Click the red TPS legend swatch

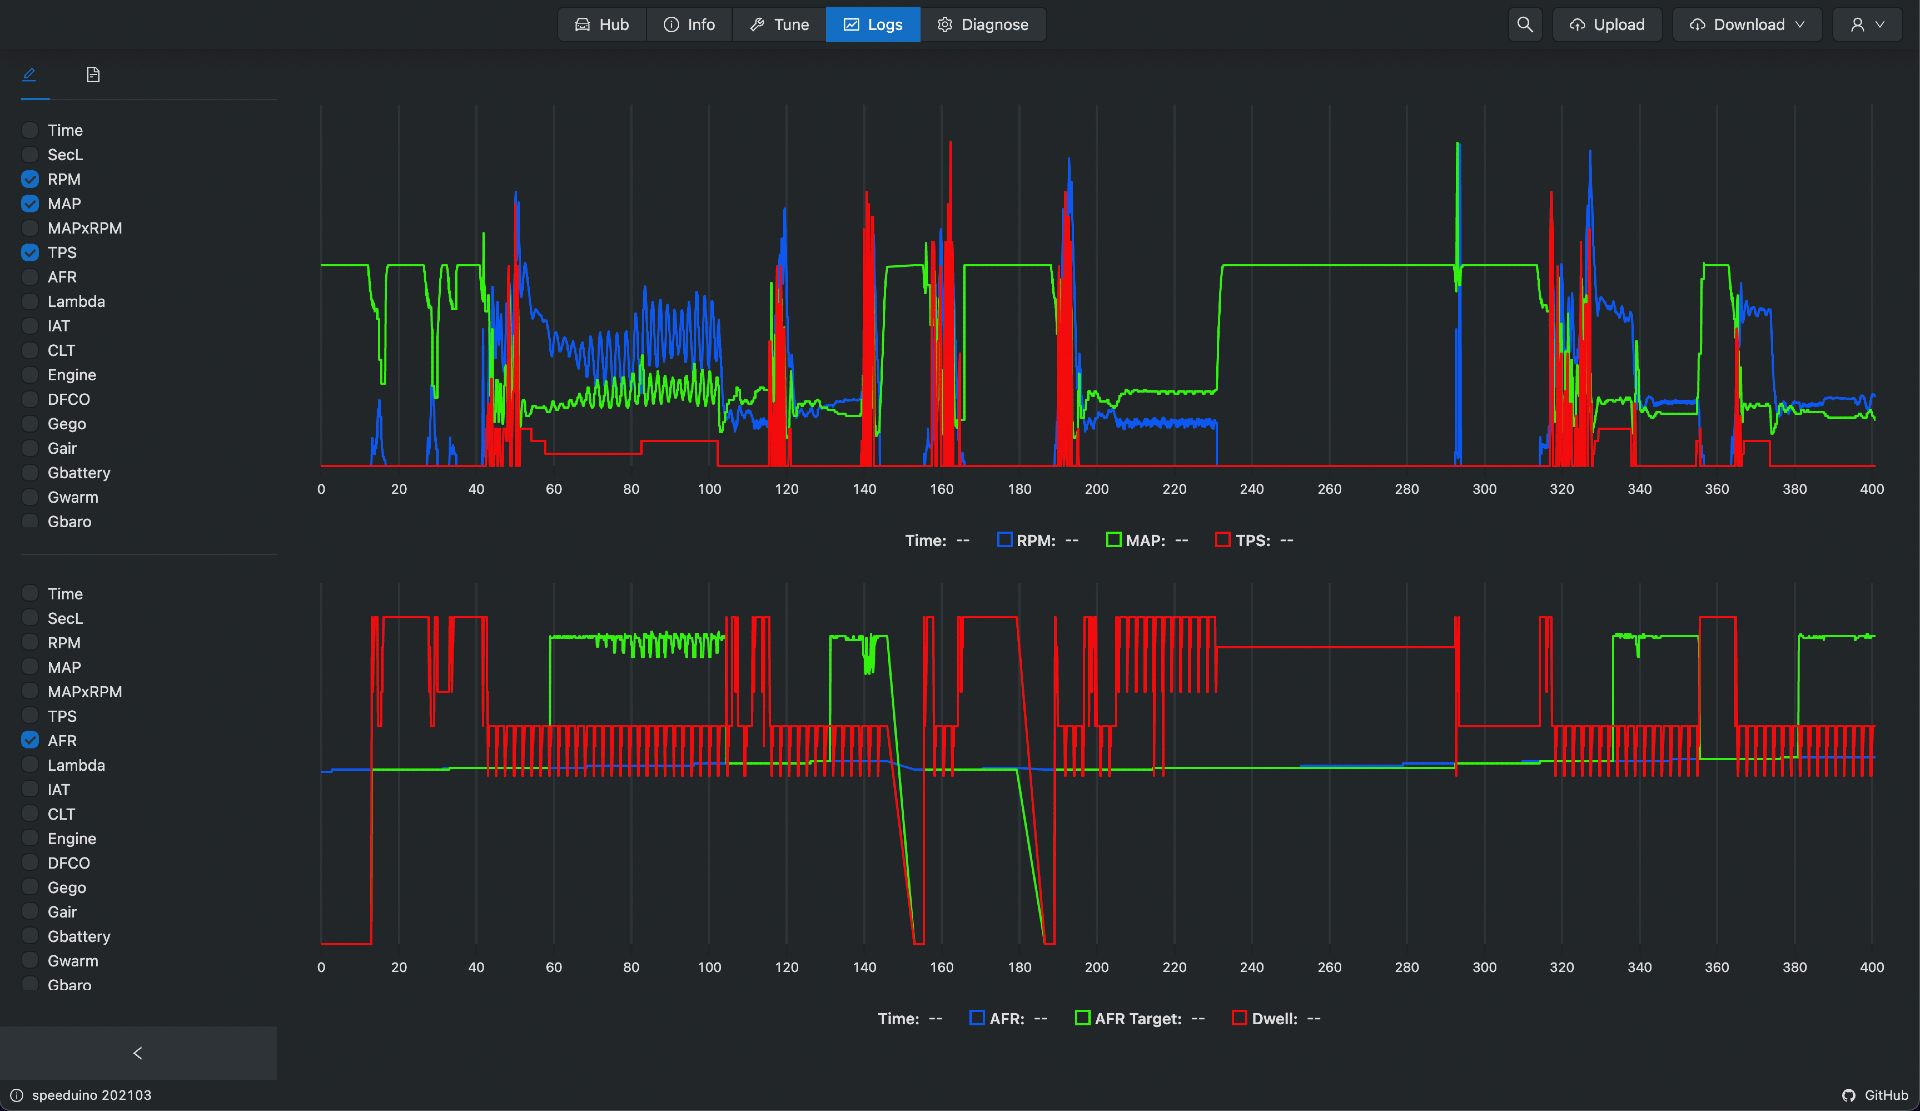point(1223,540)
